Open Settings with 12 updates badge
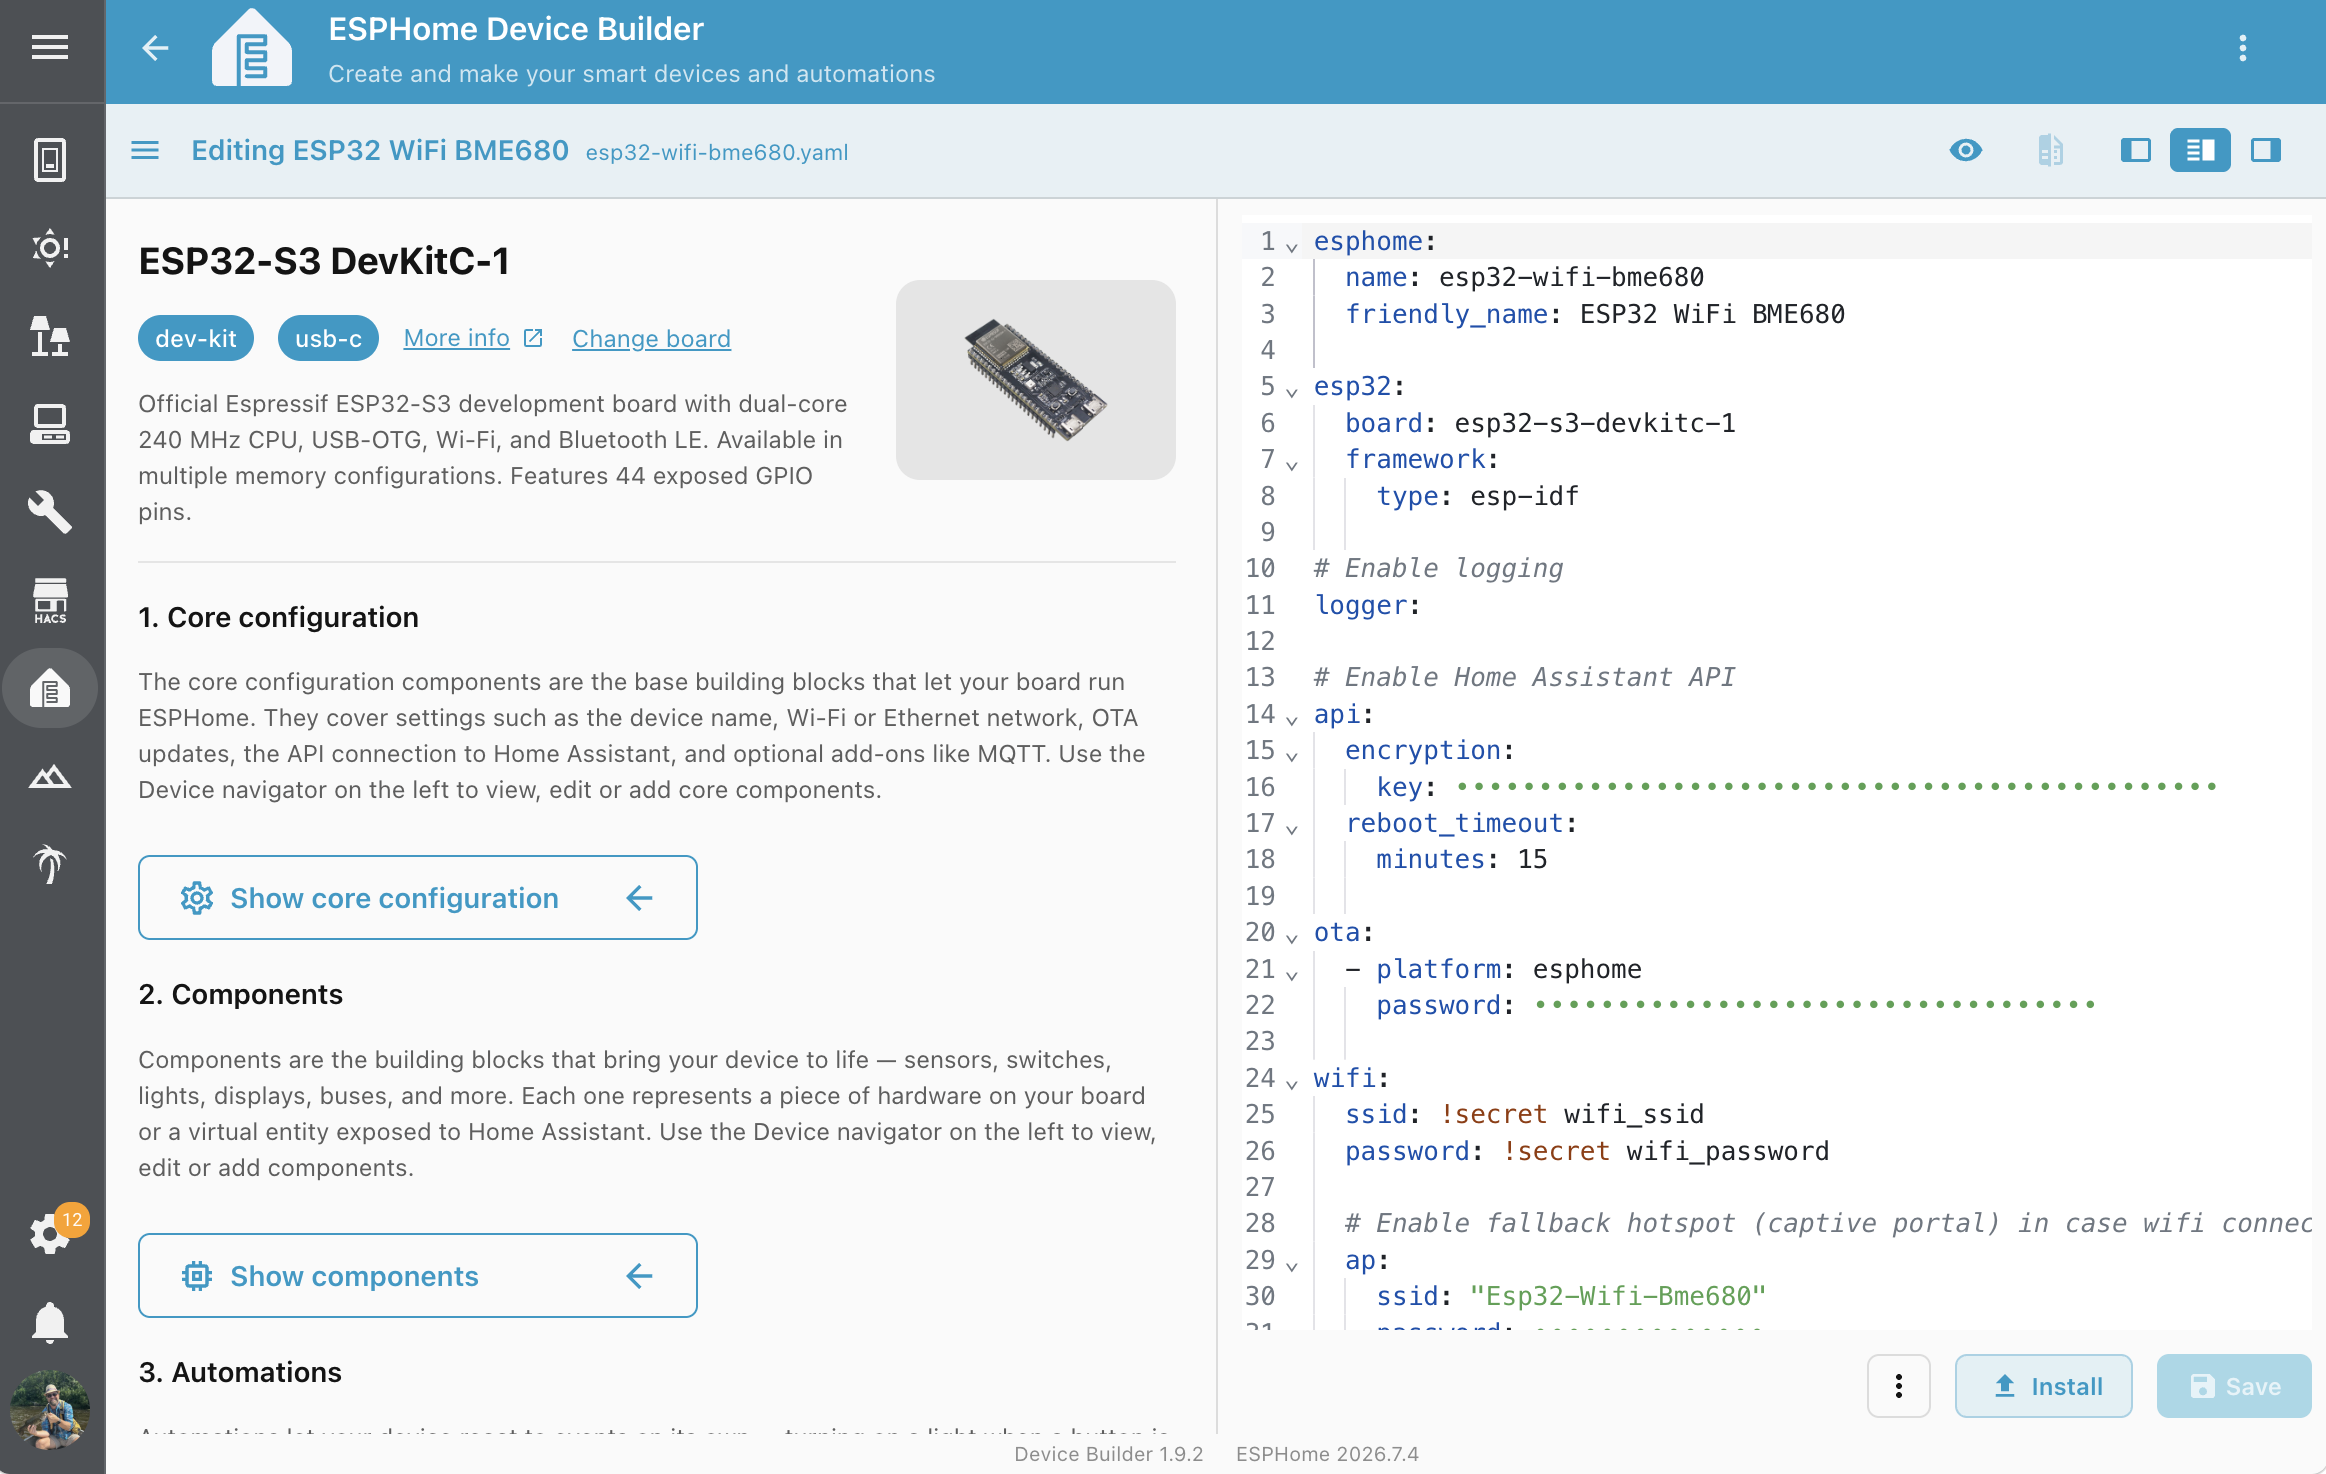The height and width of the screenshot is (1474, 2326). (x=50, y=1233)
